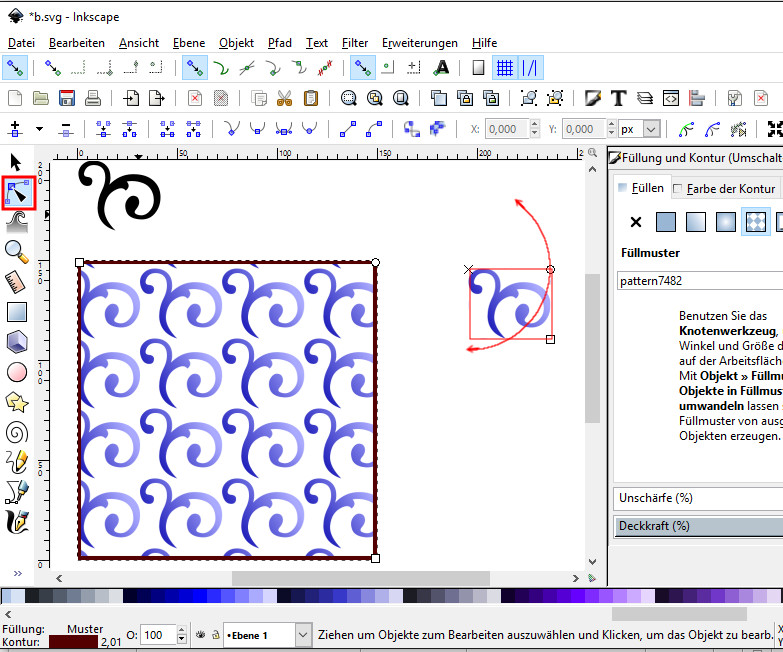Screen dimensions: 783x652
Task: Select the Node editing tool
Action: (18, 193)
